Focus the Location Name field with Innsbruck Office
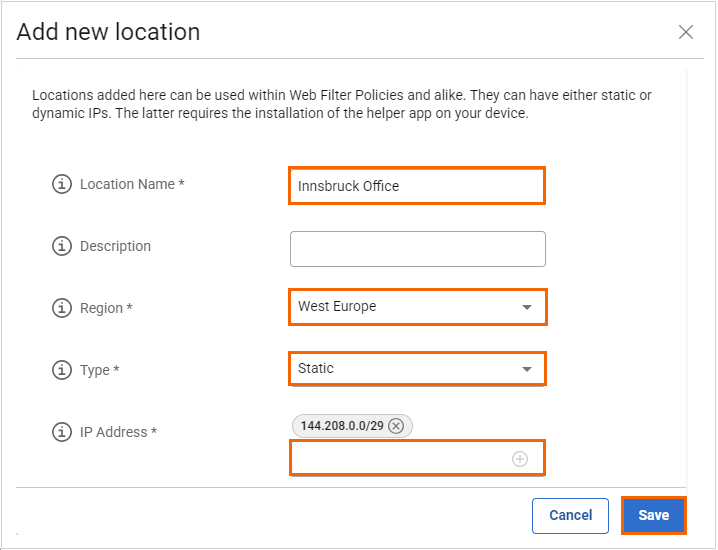The image size is (718, 550). click(417, 186)
